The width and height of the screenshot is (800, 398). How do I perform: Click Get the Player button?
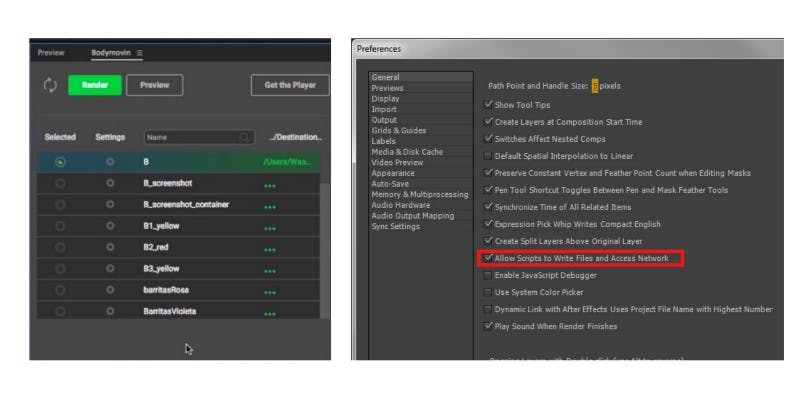pos(290,85)
